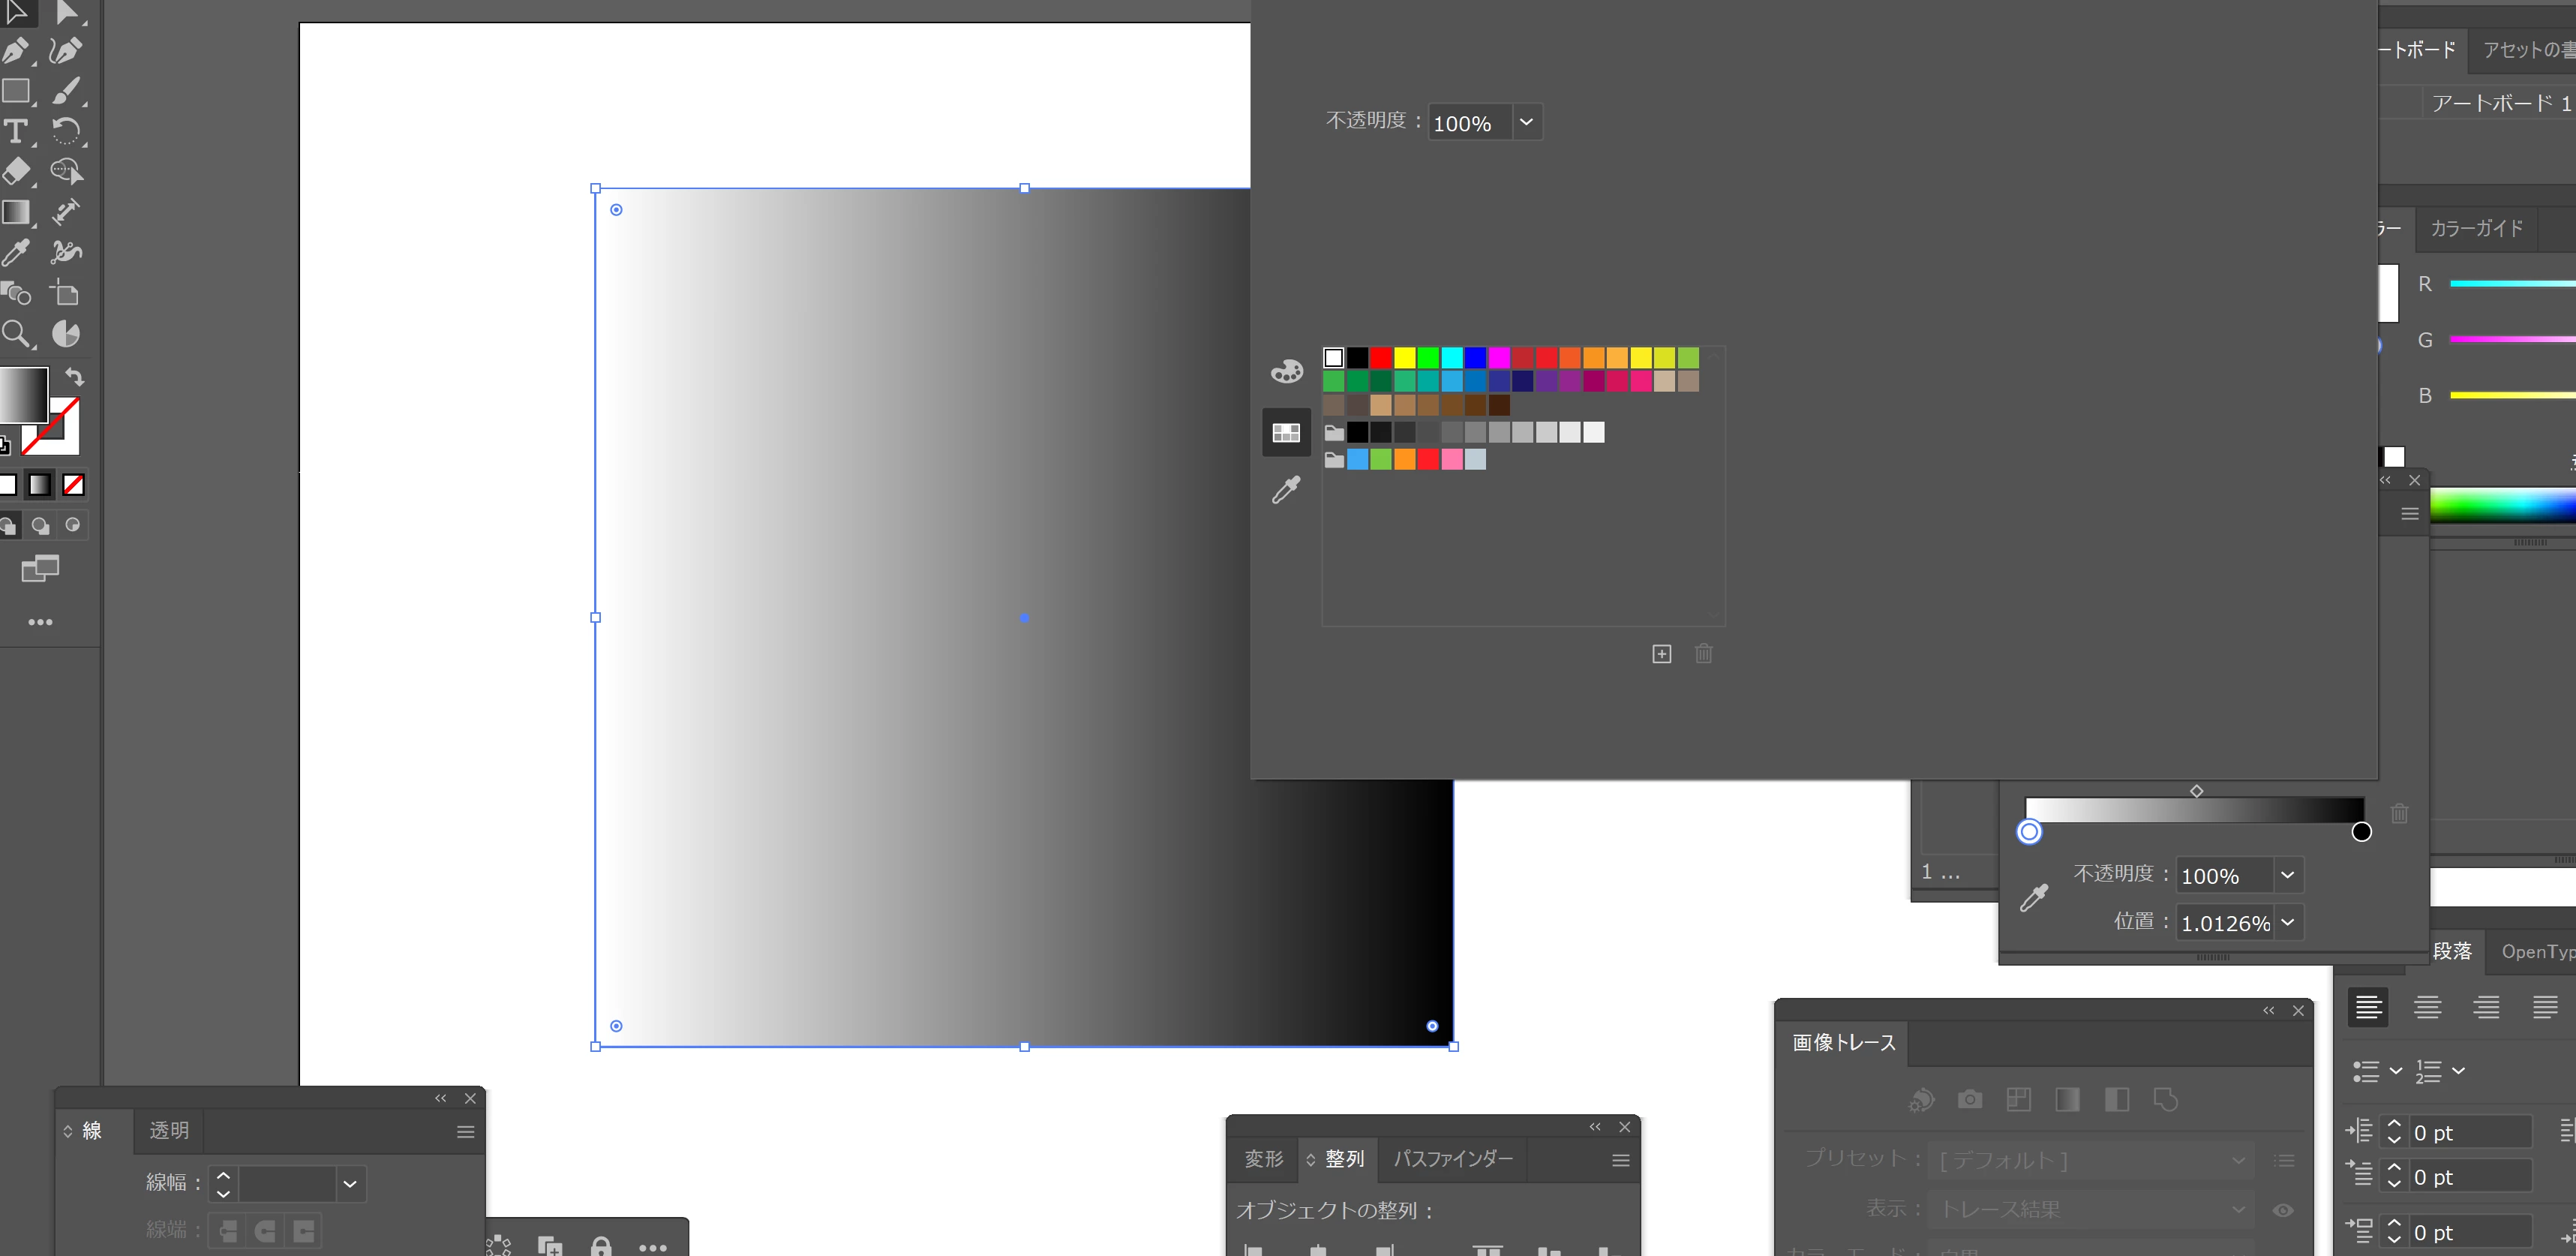Select the Rotate tool
This screenshot has width=2576, height=1256.
pos(66,131)
